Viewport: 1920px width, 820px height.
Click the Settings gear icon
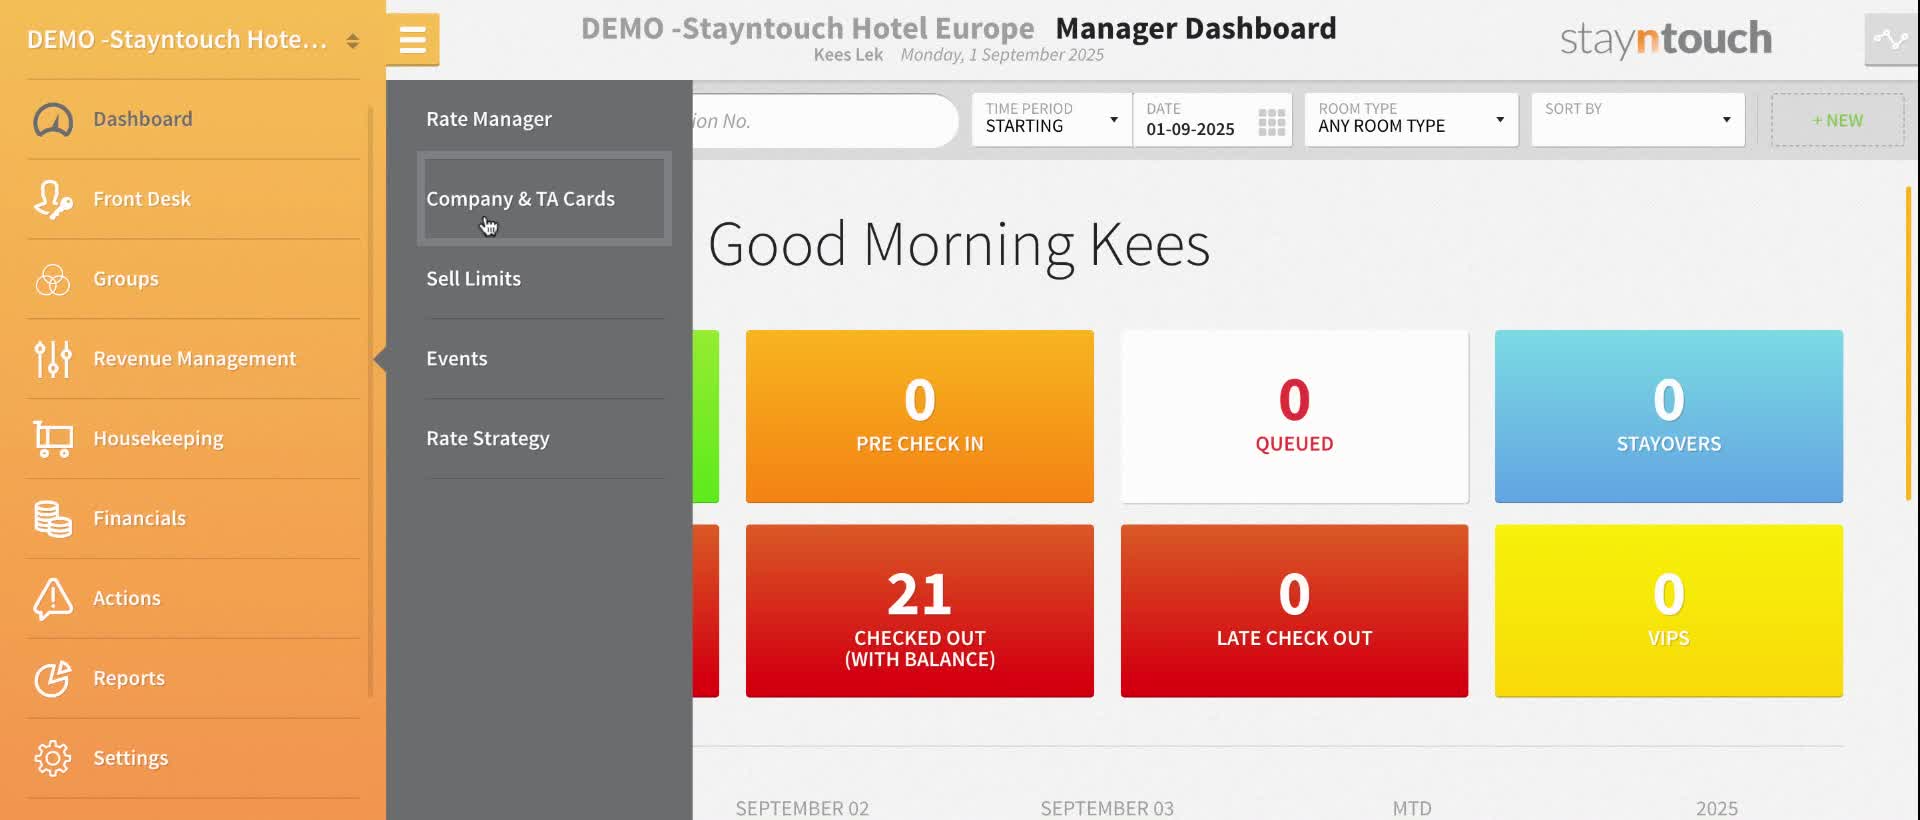(53, 758)
